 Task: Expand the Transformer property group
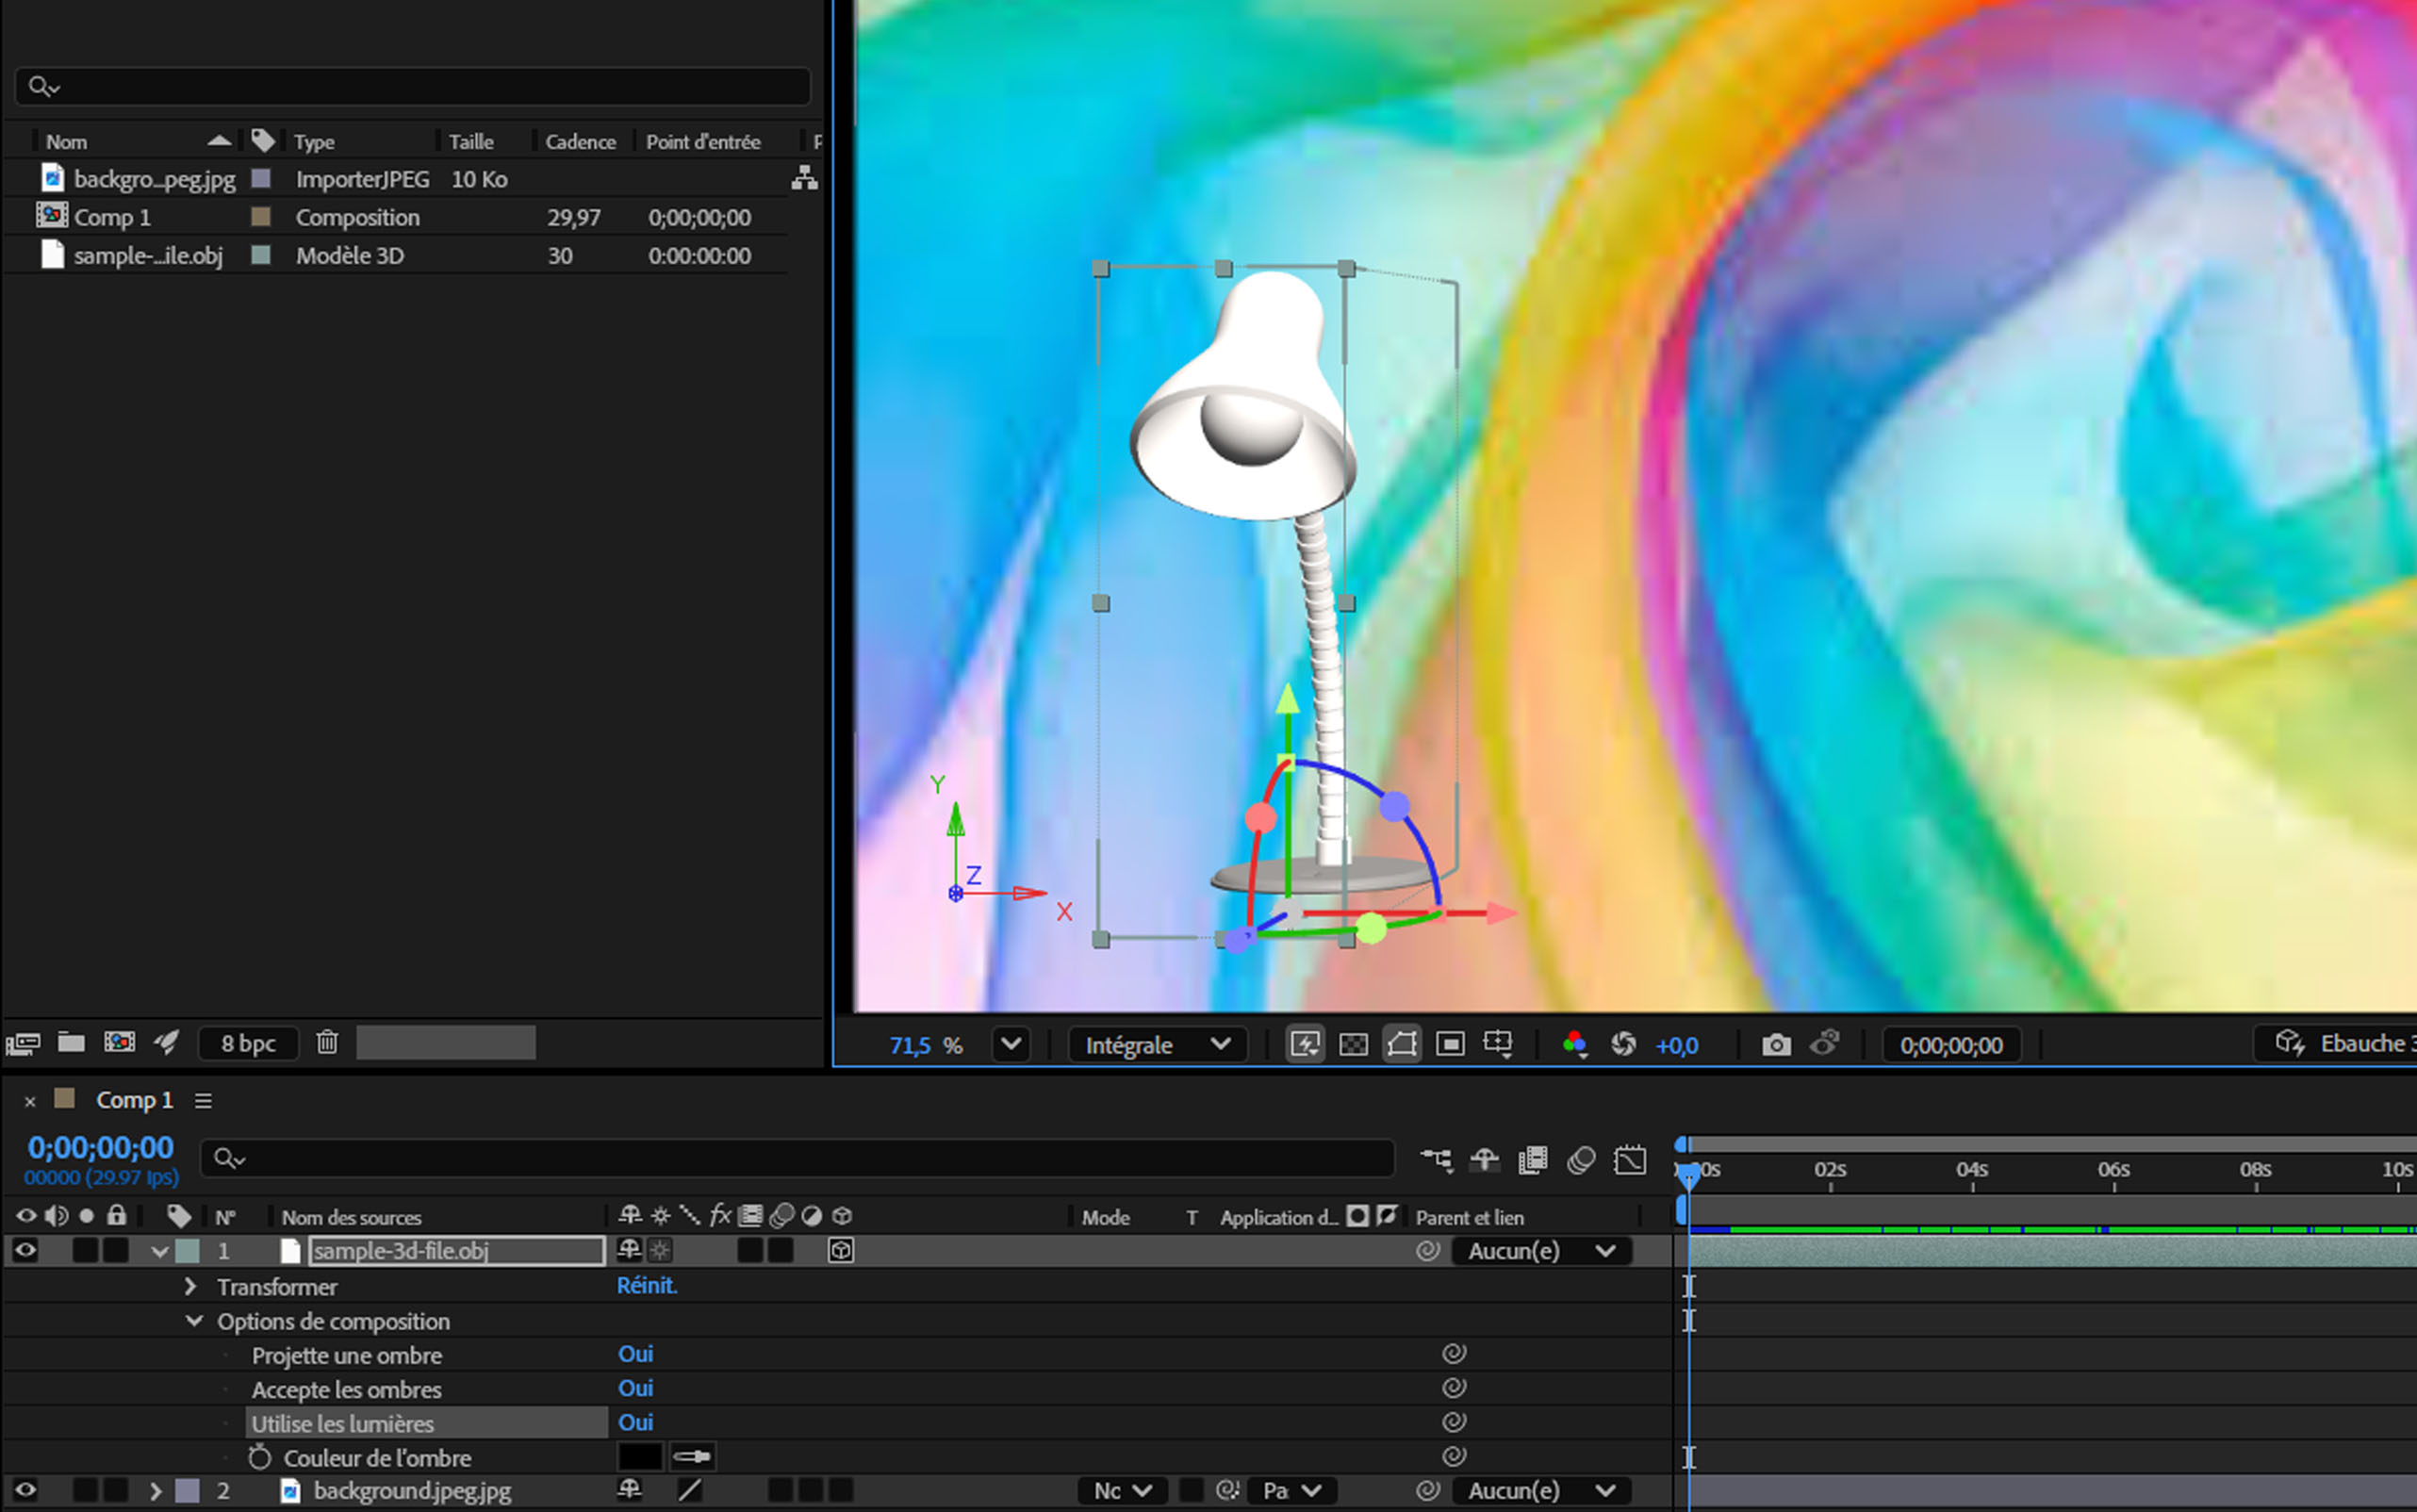(x=190, y=1286)
